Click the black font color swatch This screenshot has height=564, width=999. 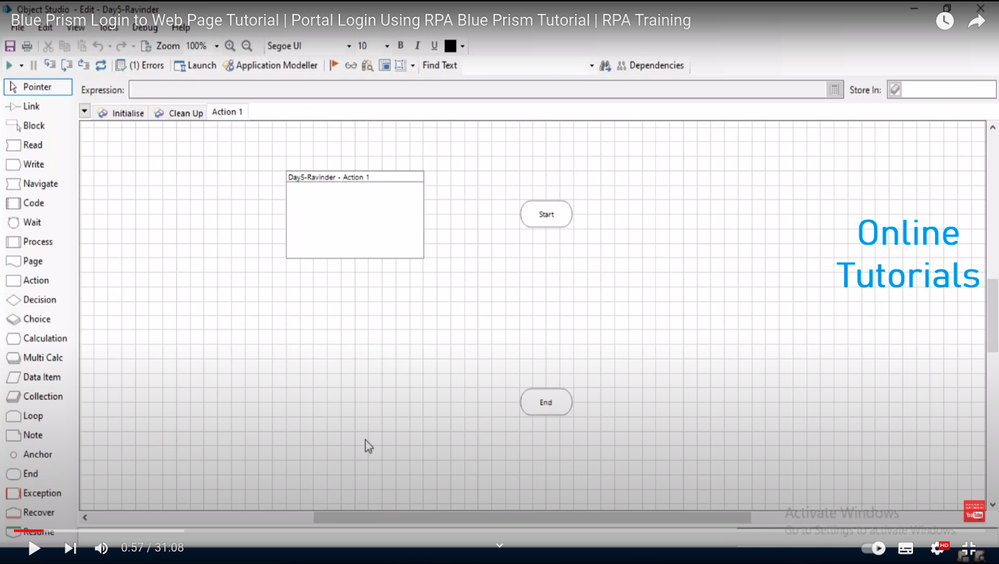(450, 46)
